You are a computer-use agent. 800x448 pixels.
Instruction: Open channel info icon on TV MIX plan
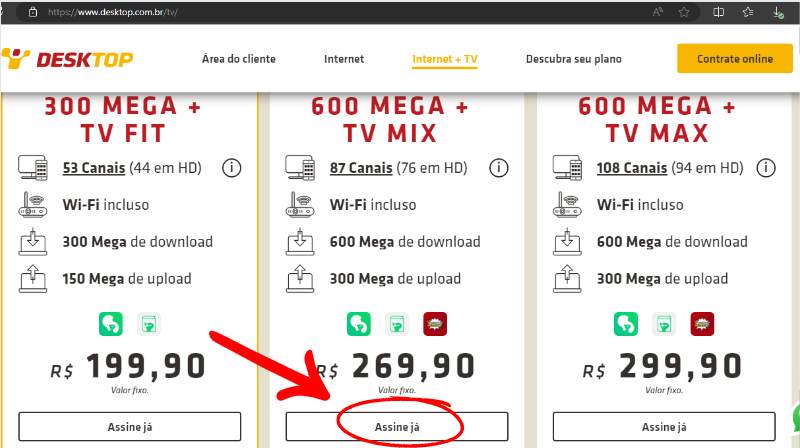499,168
